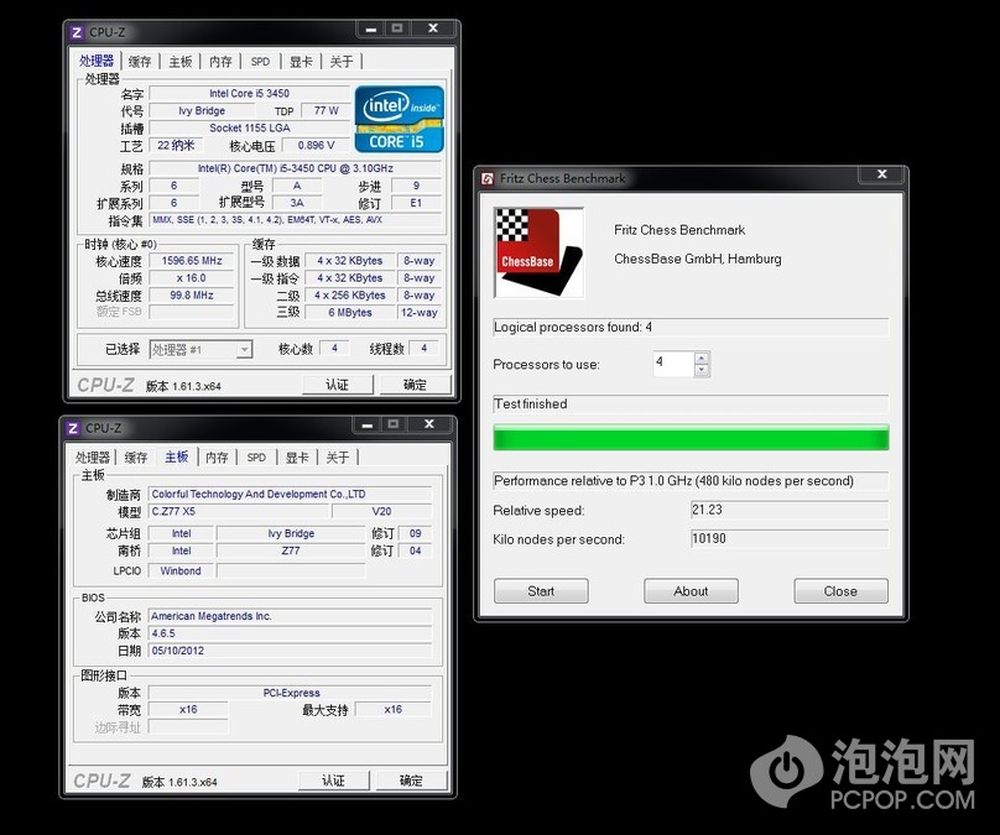Decrease processors to use with down arrow
Image resolution: width=1000 pixels, height=835 pixels.
pos(702,370)
